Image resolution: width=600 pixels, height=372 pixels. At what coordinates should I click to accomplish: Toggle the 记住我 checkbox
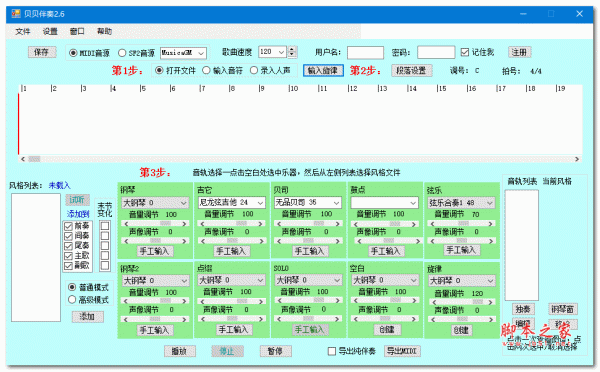[x=465, y=52]
